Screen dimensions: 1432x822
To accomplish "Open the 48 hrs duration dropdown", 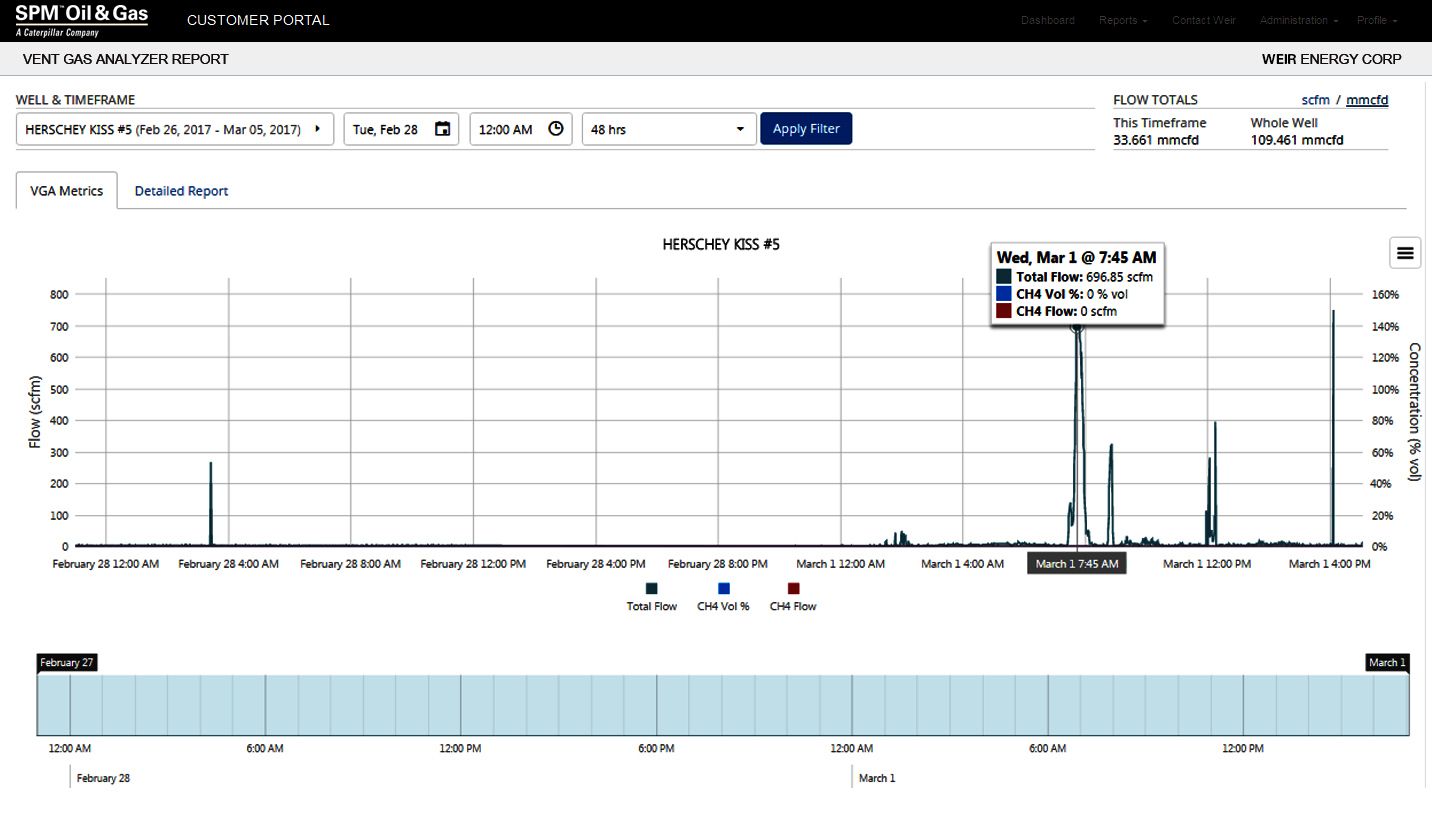I will [668, 128].
